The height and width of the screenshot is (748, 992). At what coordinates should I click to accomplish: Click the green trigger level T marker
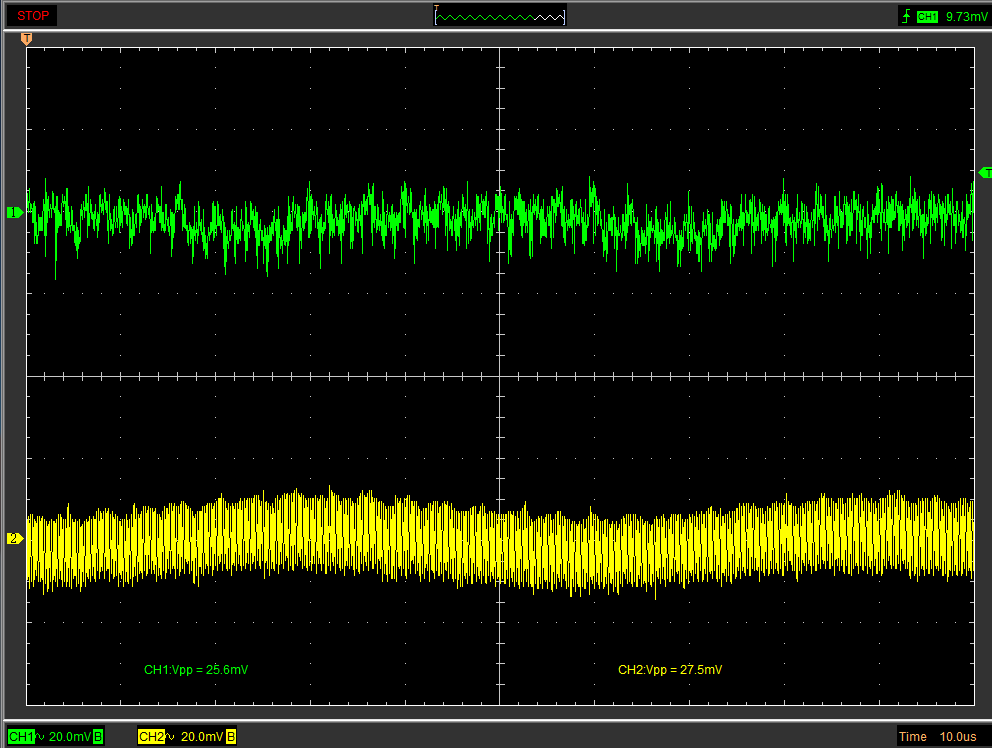(x=983, y=173)
